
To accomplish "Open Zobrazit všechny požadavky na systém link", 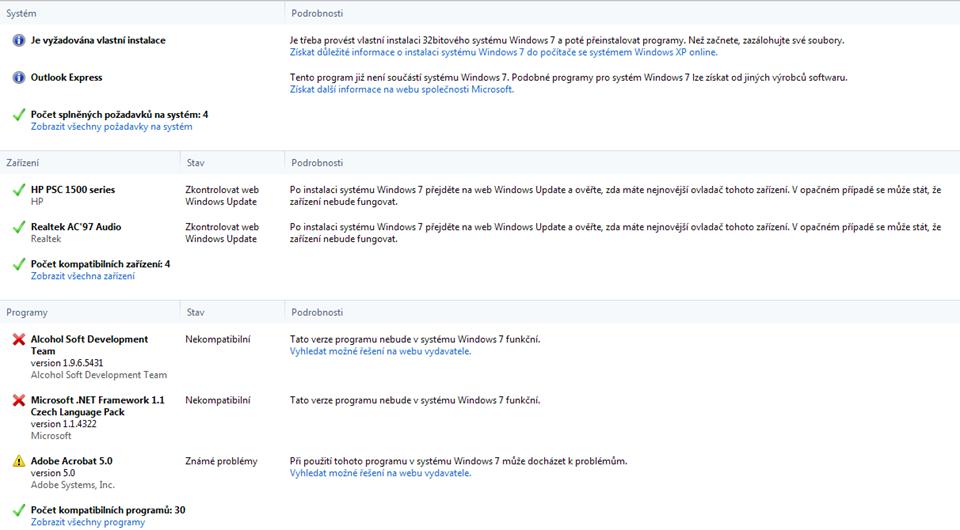I will click(x=111, y=127).
